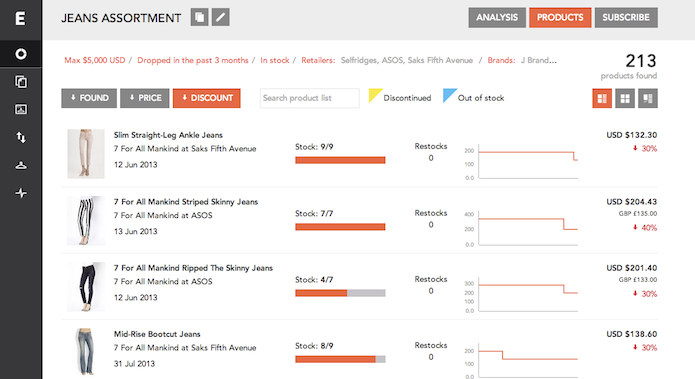
Task: Click the 13 Jun 2013 date
Action: coord(136,231)
